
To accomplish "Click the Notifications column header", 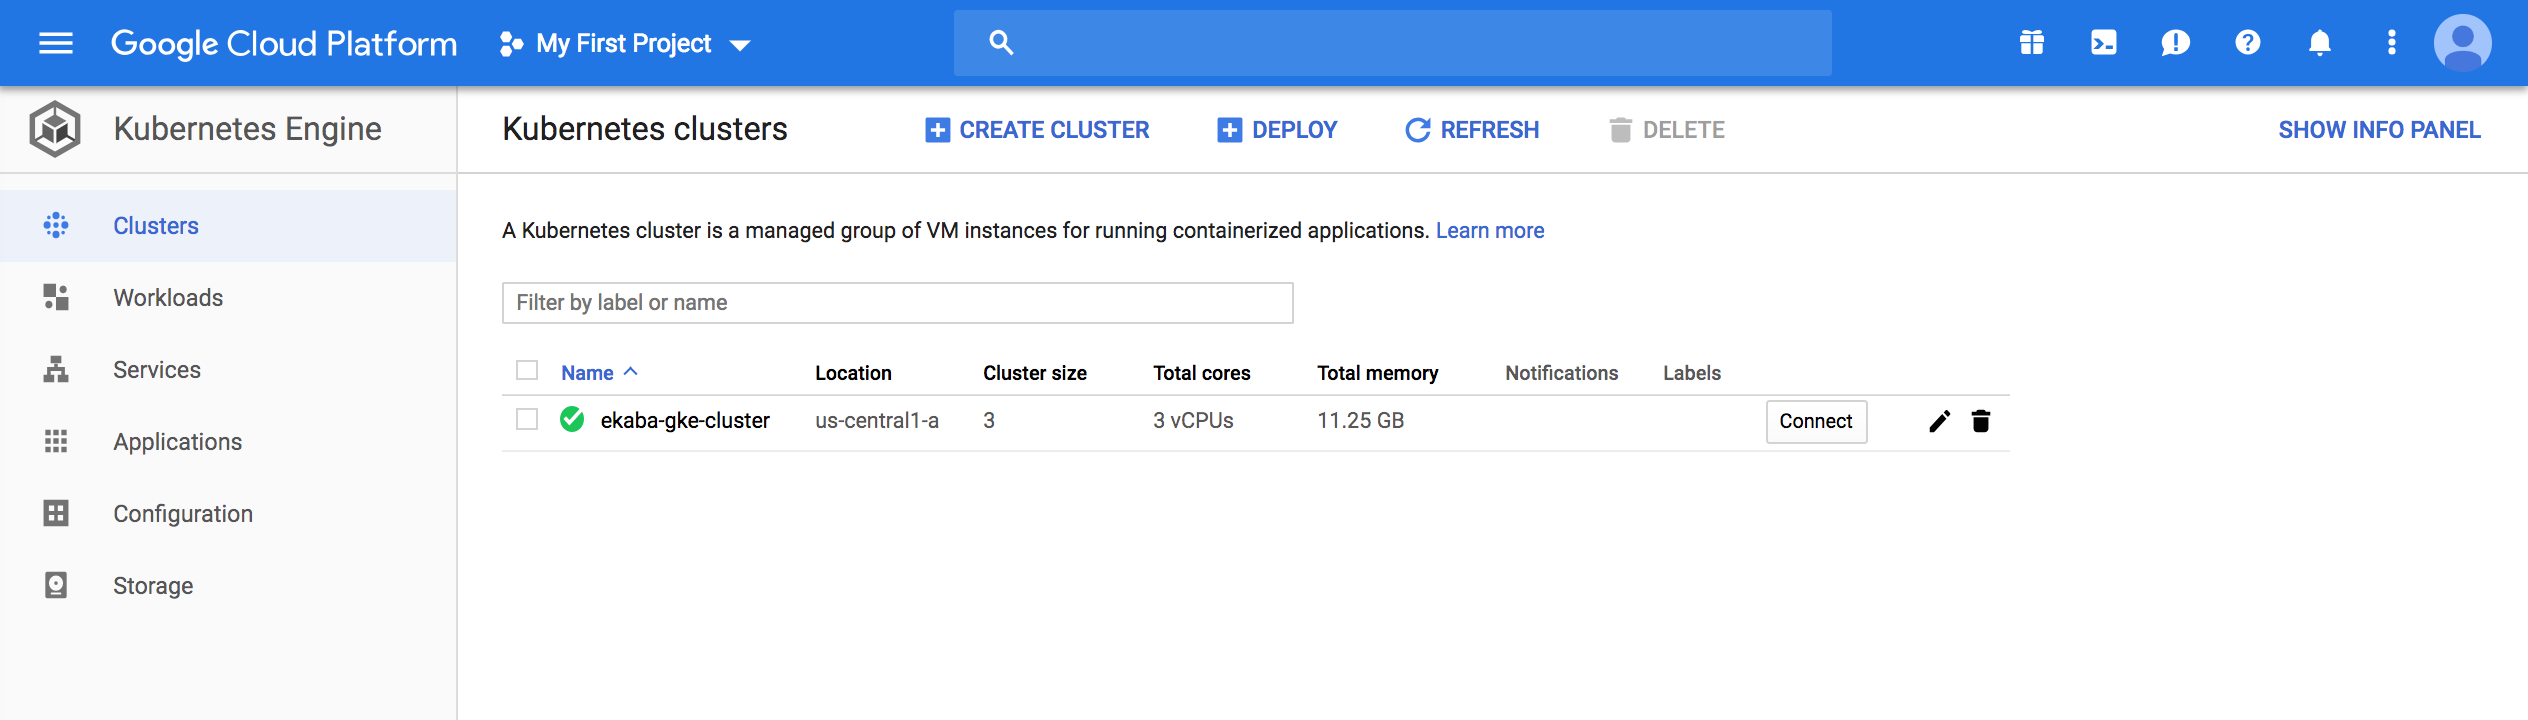I will click(1562, 373).
